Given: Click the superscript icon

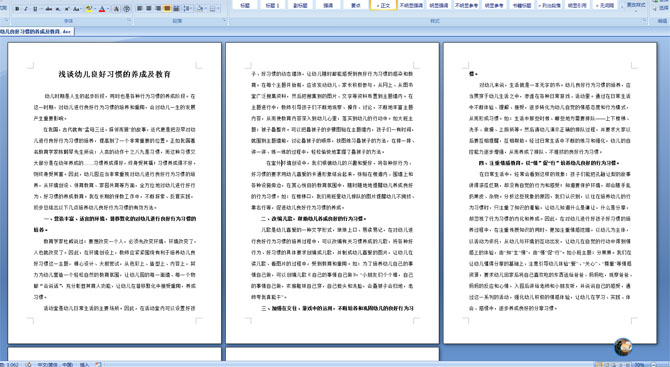Looking at the screenshot, I should pyautogui.click(x=67, y=9).
